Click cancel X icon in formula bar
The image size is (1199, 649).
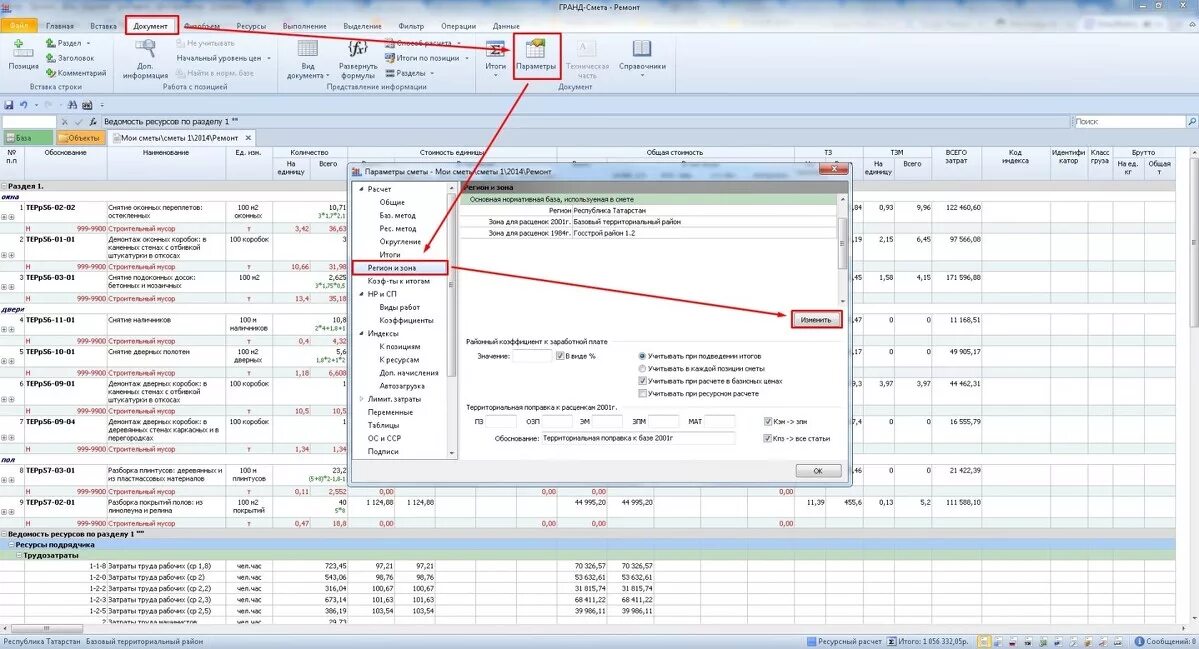click(x=64, y=122)
